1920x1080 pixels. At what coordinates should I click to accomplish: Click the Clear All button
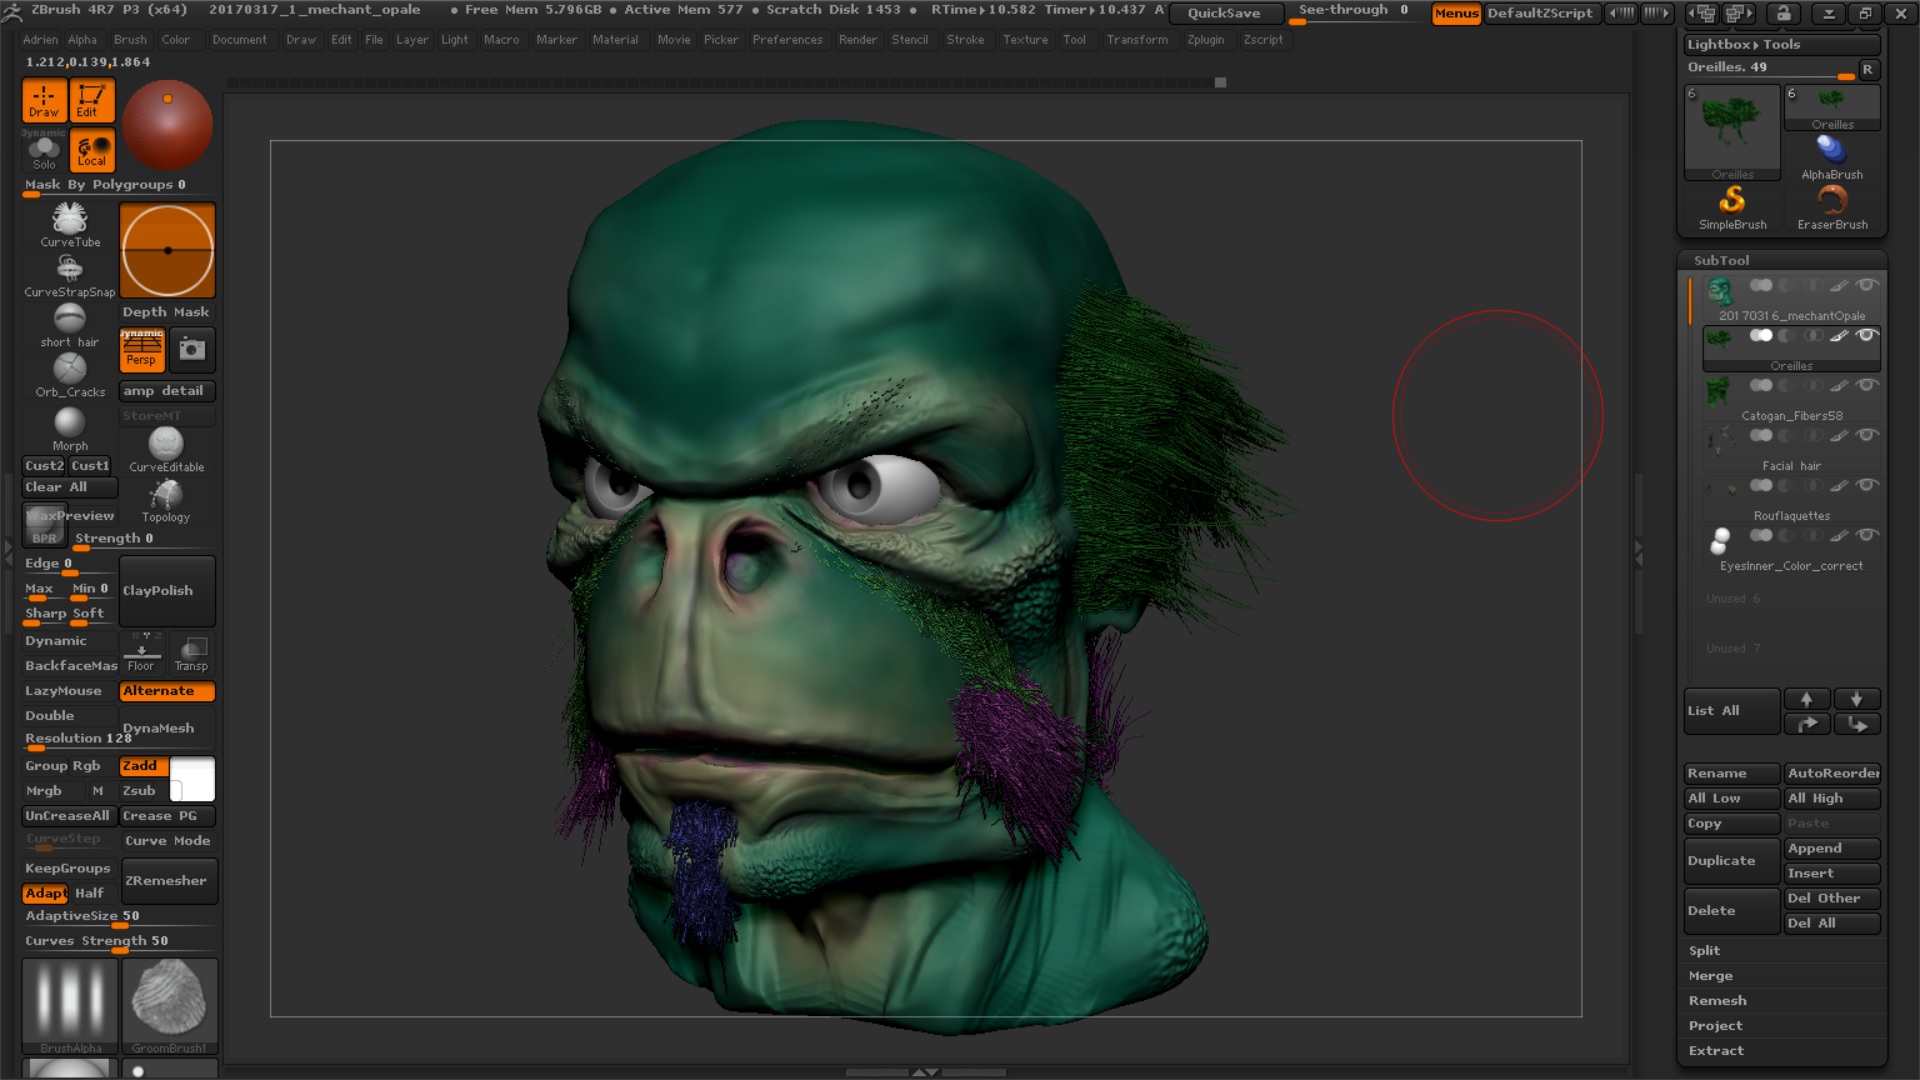tap(70, 487)
